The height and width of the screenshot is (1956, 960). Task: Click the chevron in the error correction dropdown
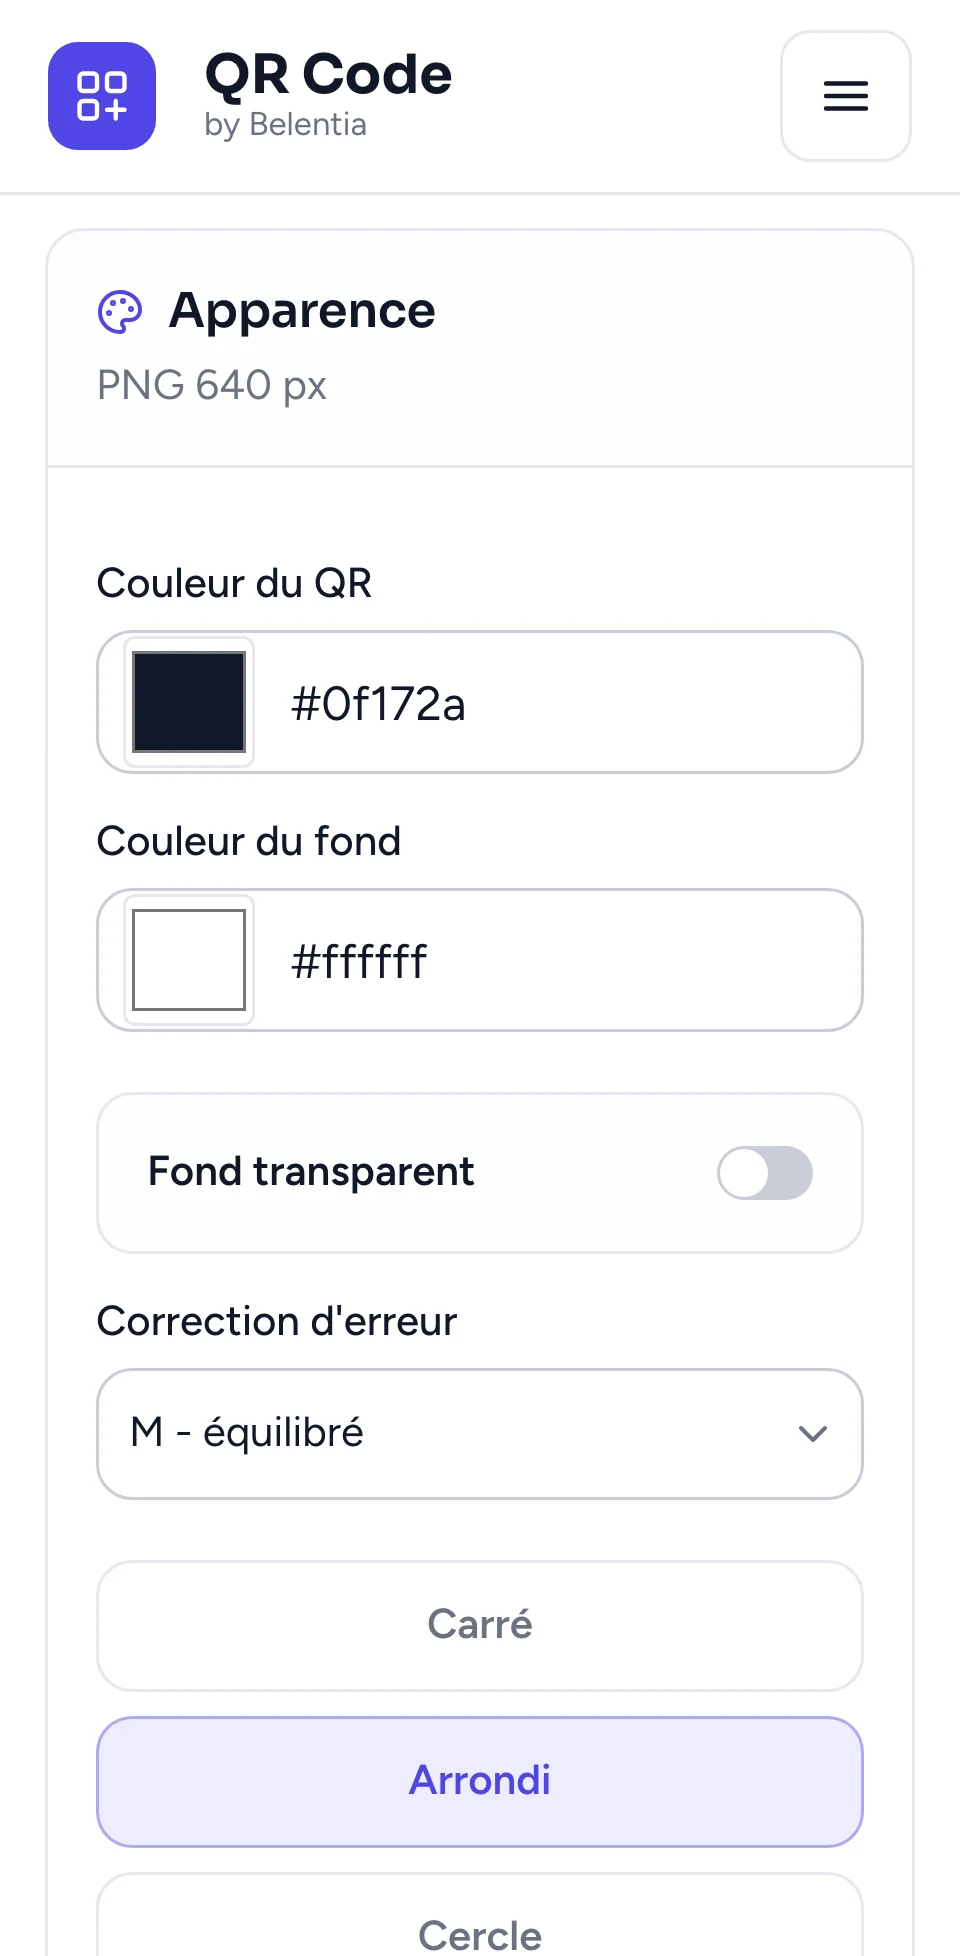coord(813,1434)
